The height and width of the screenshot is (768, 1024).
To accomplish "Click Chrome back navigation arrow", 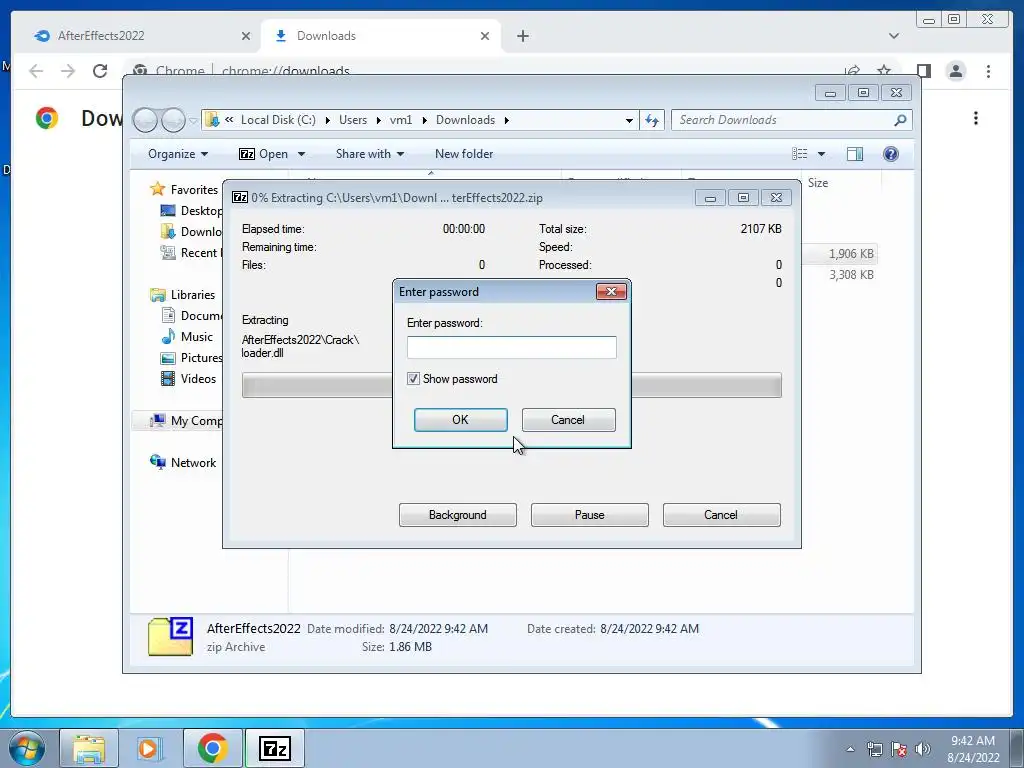I will click(36, 71).
